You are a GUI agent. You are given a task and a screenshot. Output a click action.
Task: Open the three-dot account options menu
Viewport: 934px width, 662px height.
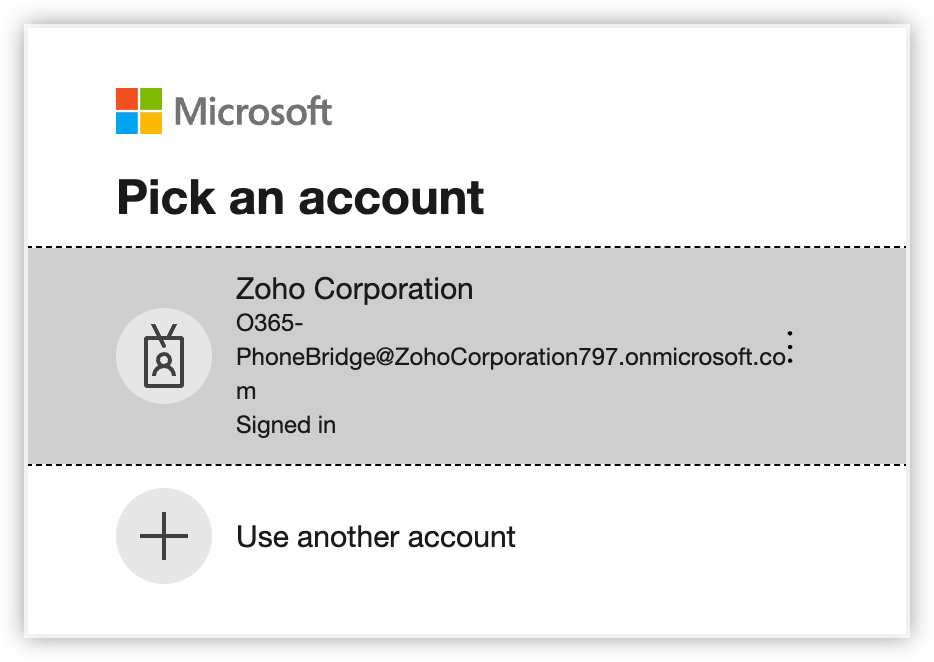(x=790, y=347)
